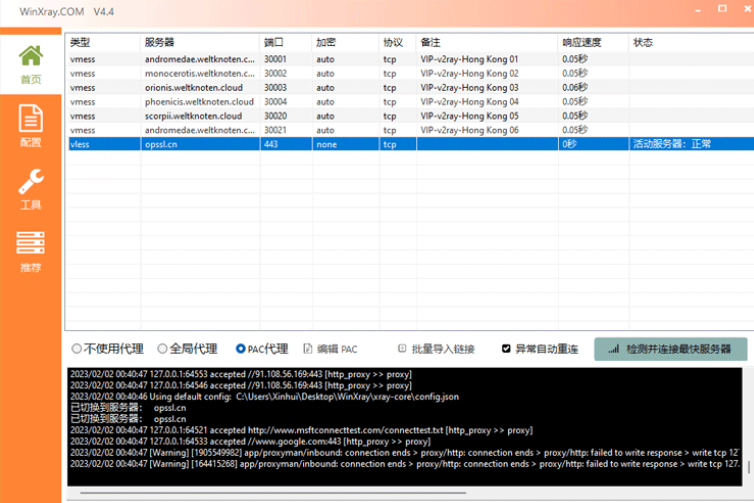Select row VIP-v2ray-Hong Kong 05
754x503 pixels.
pyautogui.click(x=410, y=116)
